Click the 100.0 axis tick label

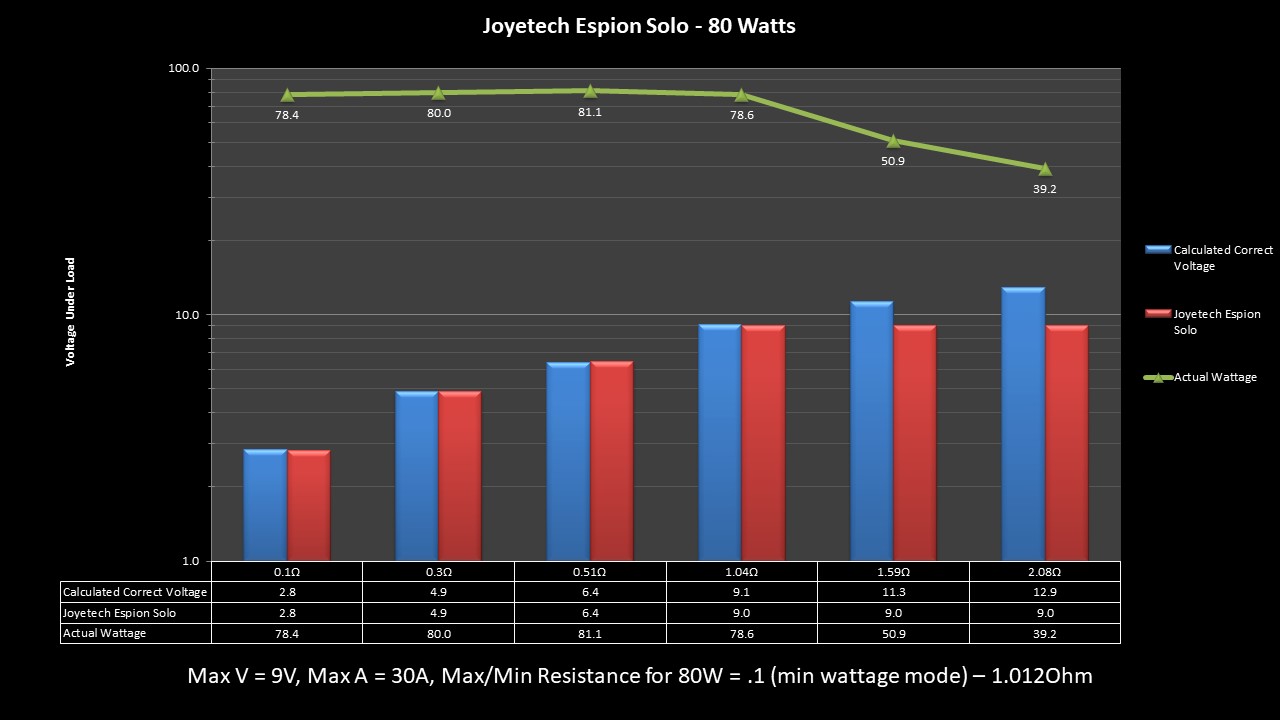[183, 68]
